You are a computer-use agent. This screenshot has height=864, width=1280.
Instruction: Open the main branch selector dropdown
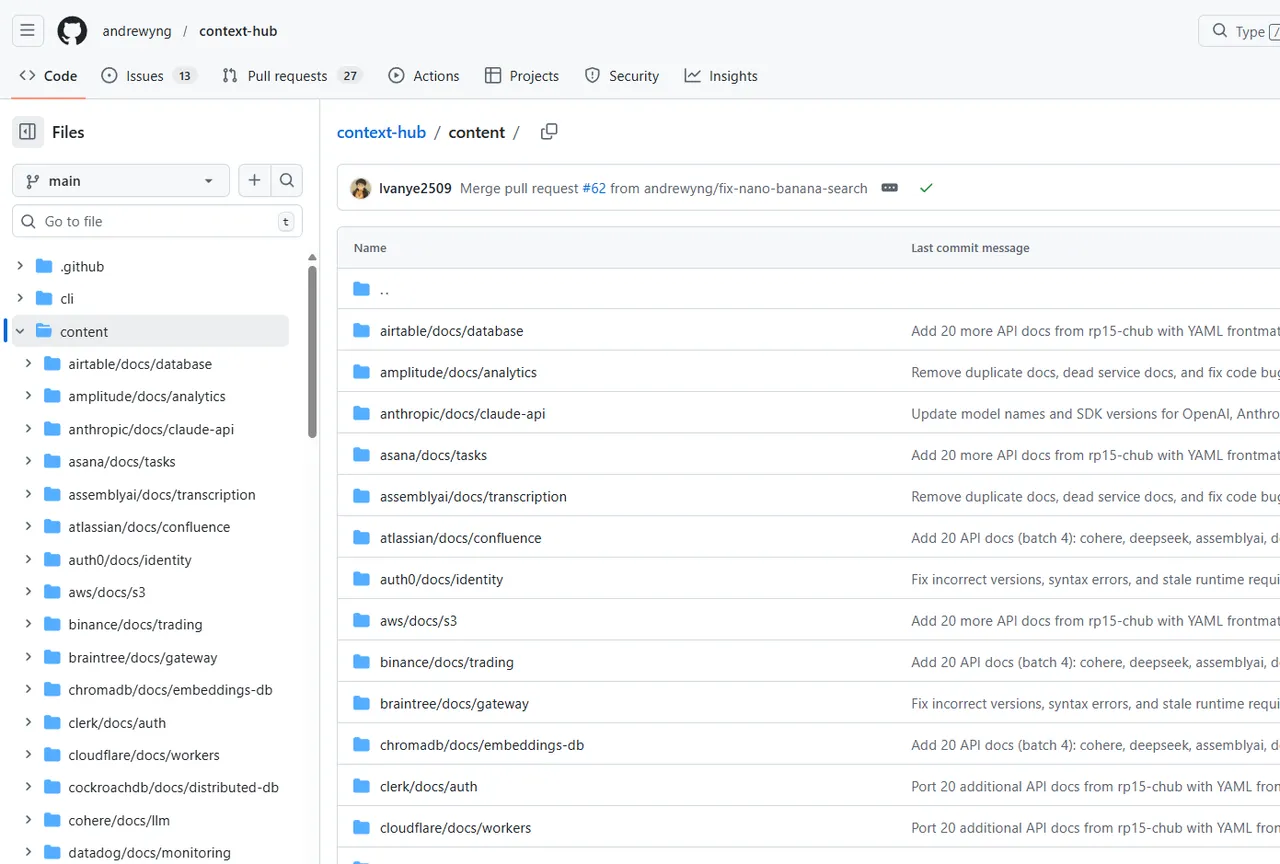click(x=121, y=181)
